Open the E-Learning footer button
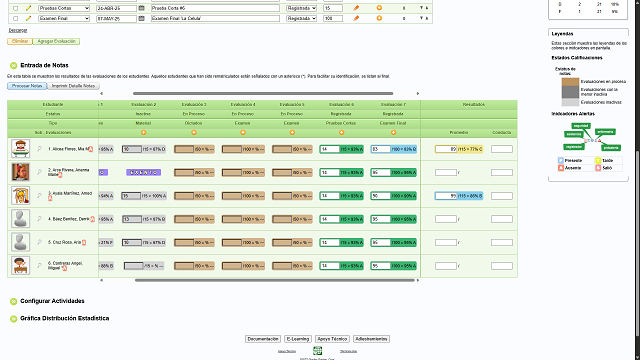640x360 pixels. (298, 339)
